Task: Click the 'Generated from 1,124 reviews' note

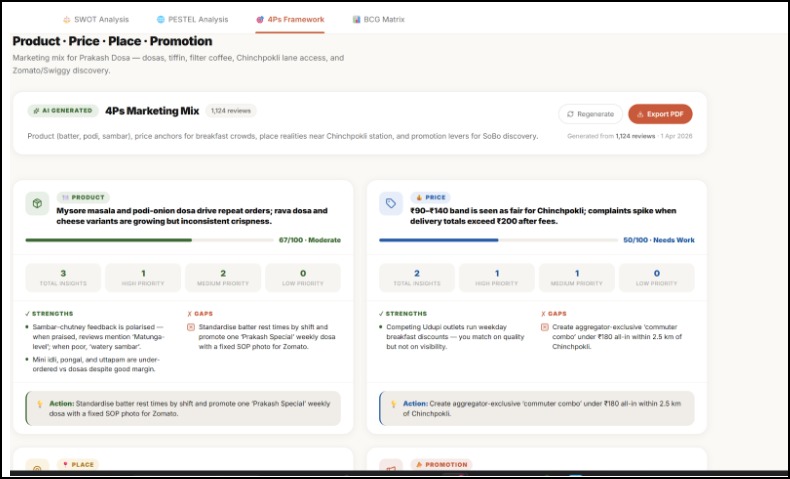Action: 630,136
